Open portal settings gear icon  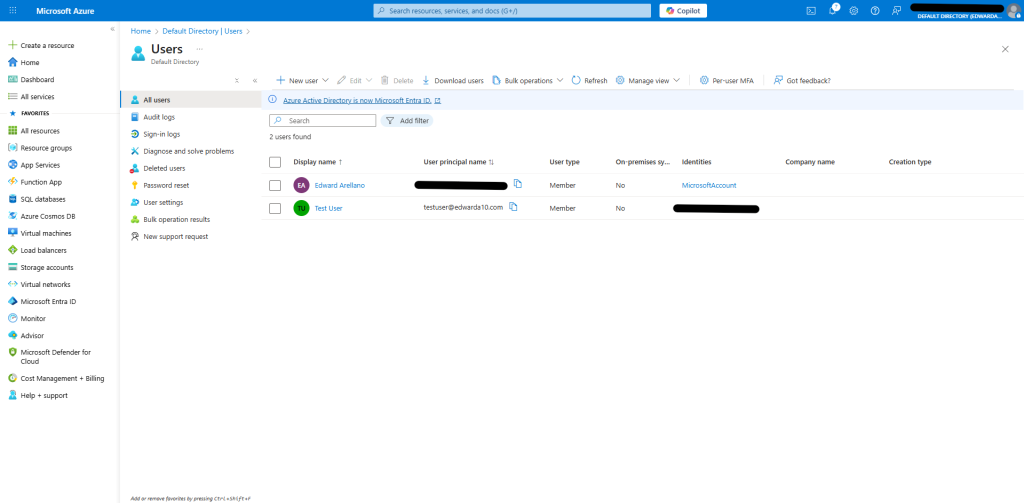[854, 10]
